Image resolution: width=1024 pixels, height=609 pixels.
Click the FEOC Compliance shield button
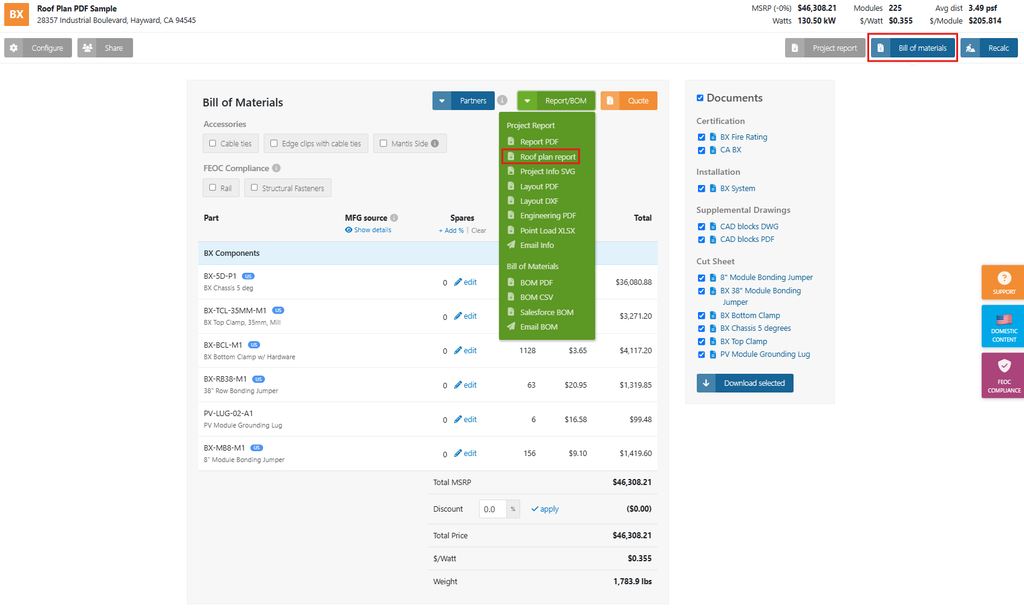[x=1003, y=375]
